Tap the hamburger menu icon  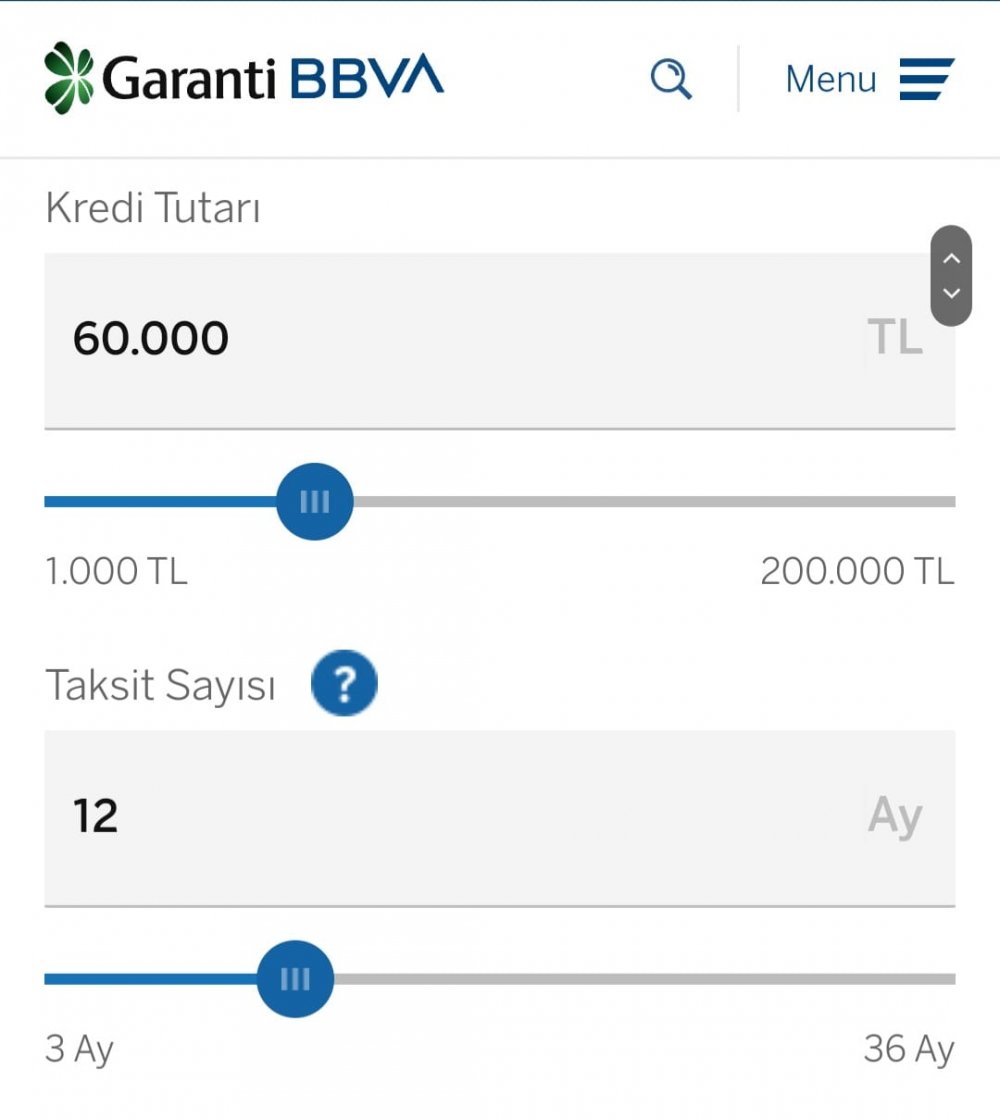[x=926, y=79]
